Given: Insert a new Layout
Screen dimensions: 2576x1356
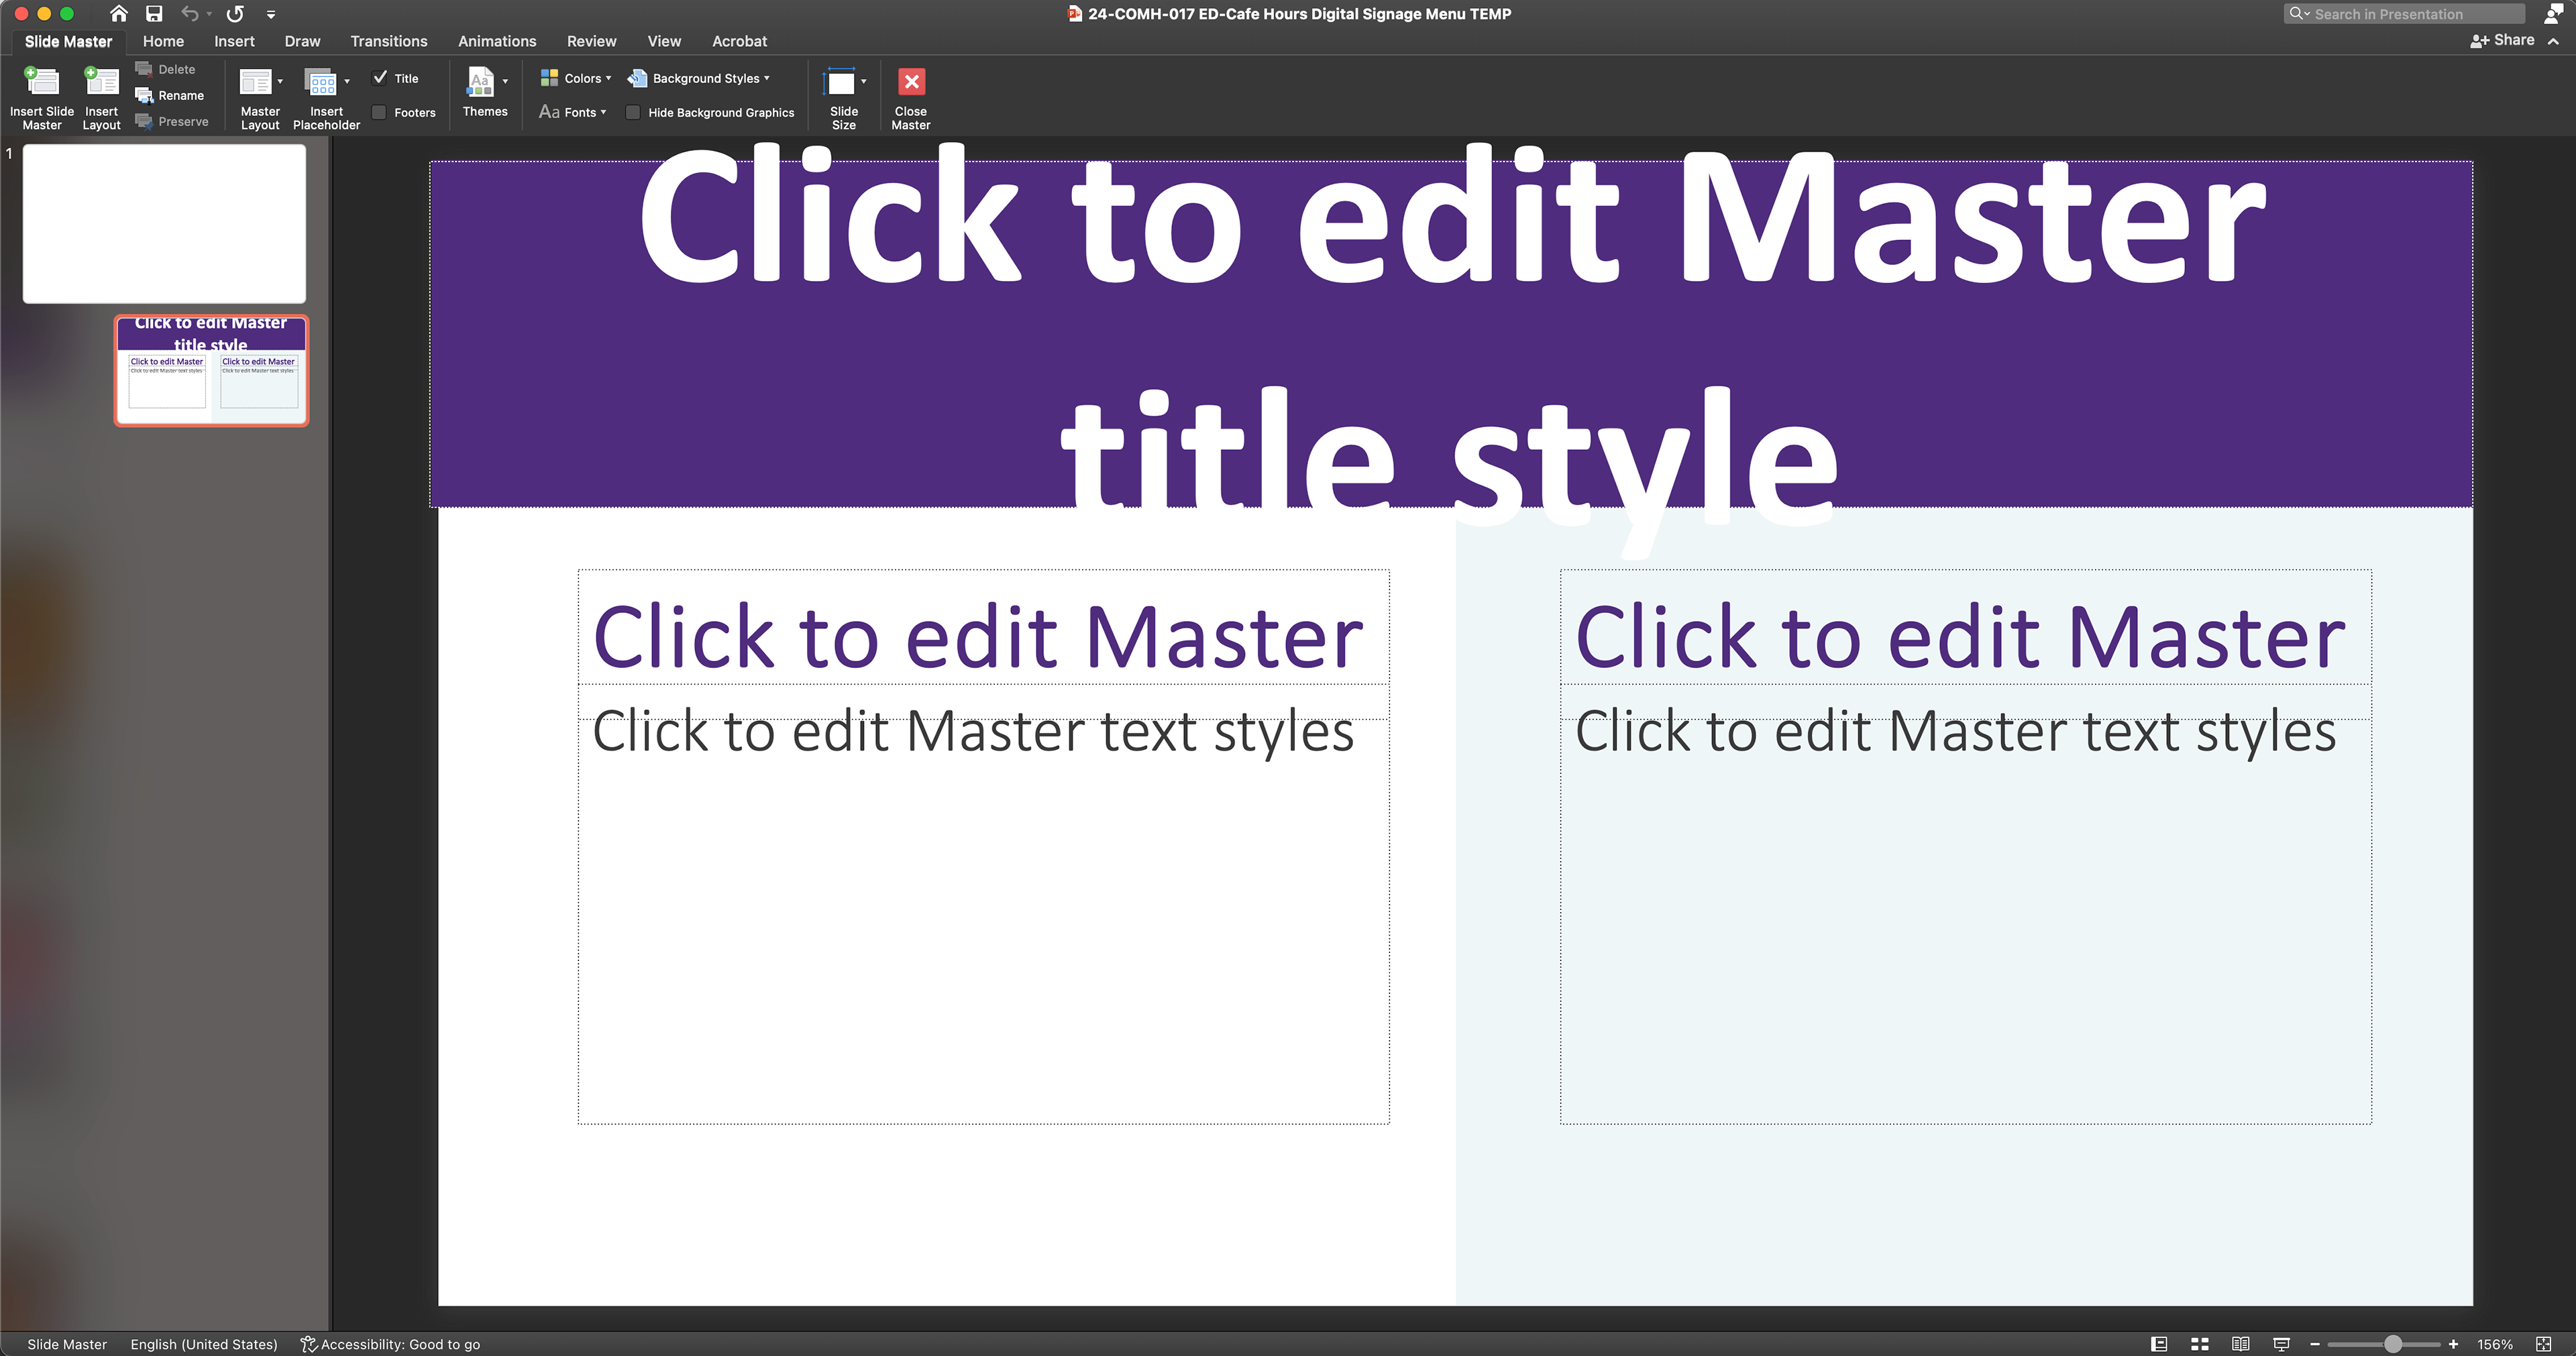Looking at the screenshot, I should coord(101,97).
